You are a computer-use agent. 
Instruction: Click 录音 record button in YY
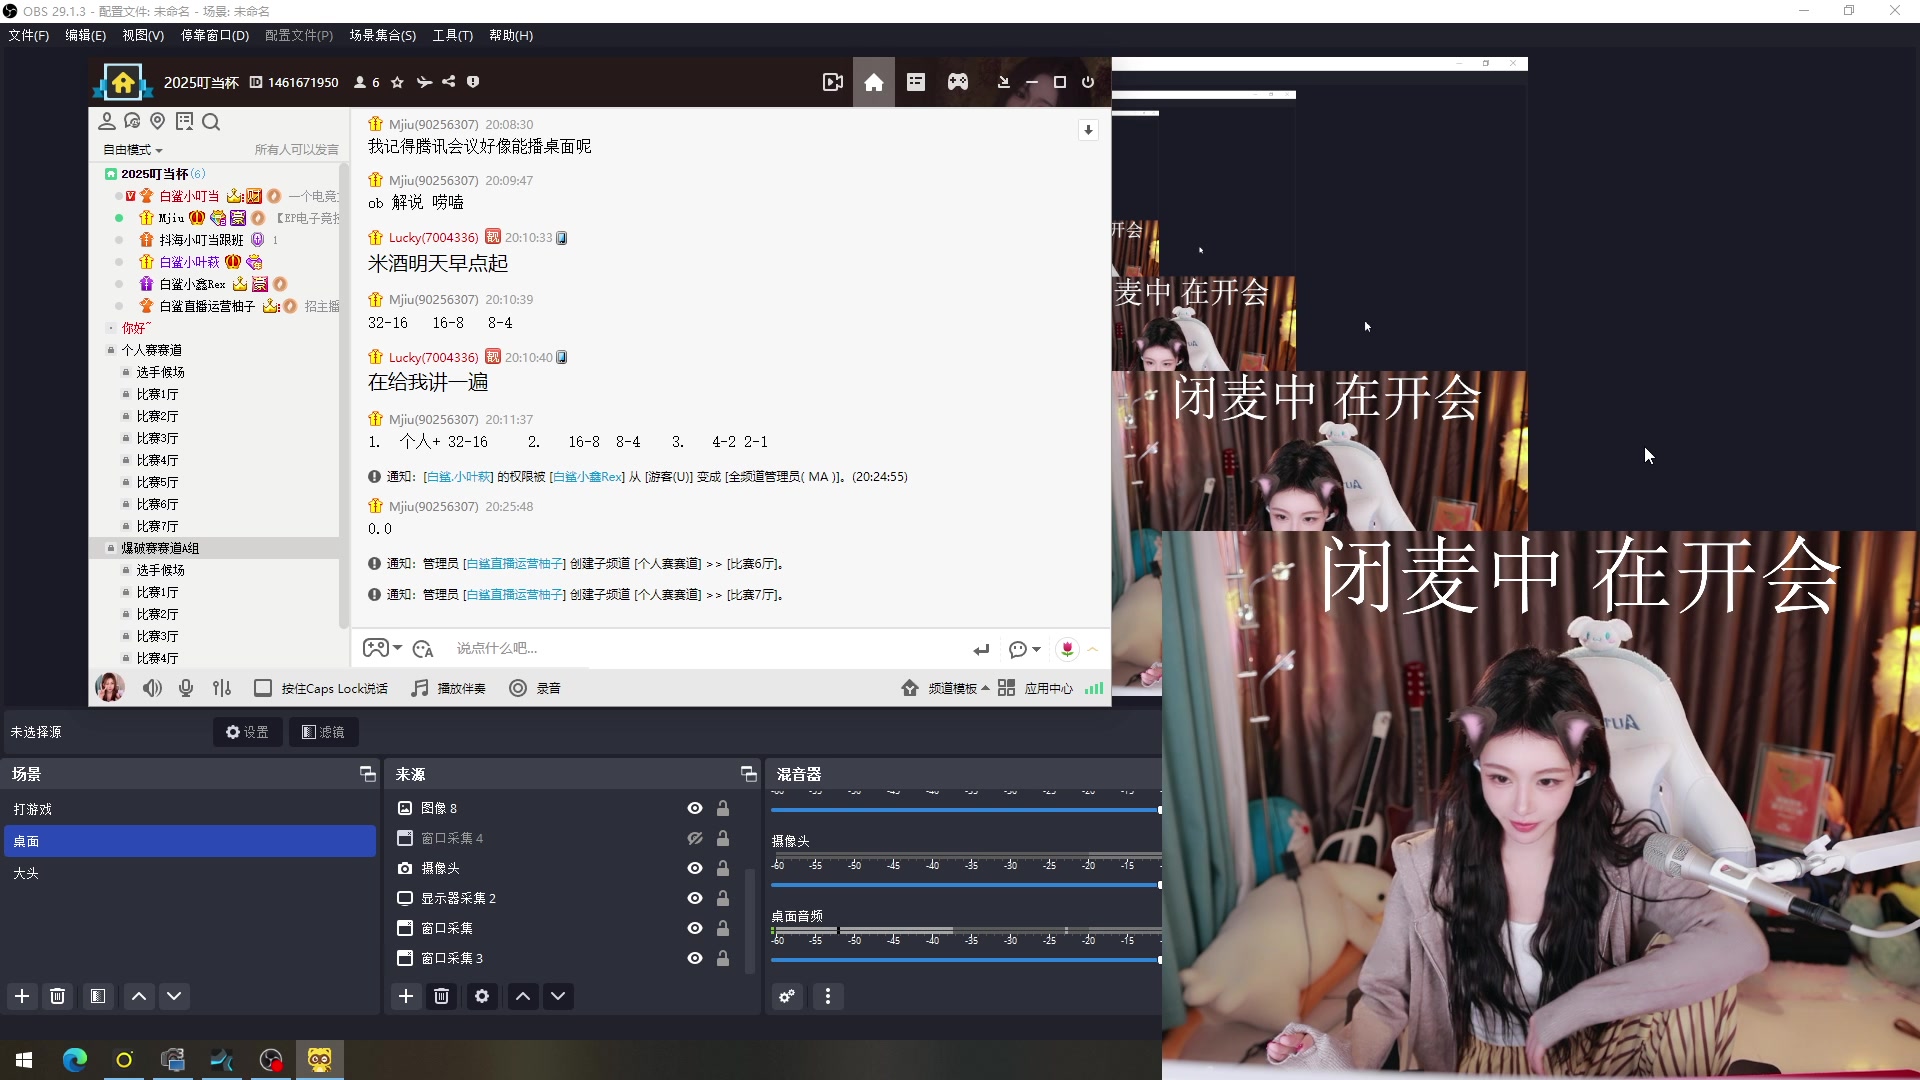click(535, 688)
